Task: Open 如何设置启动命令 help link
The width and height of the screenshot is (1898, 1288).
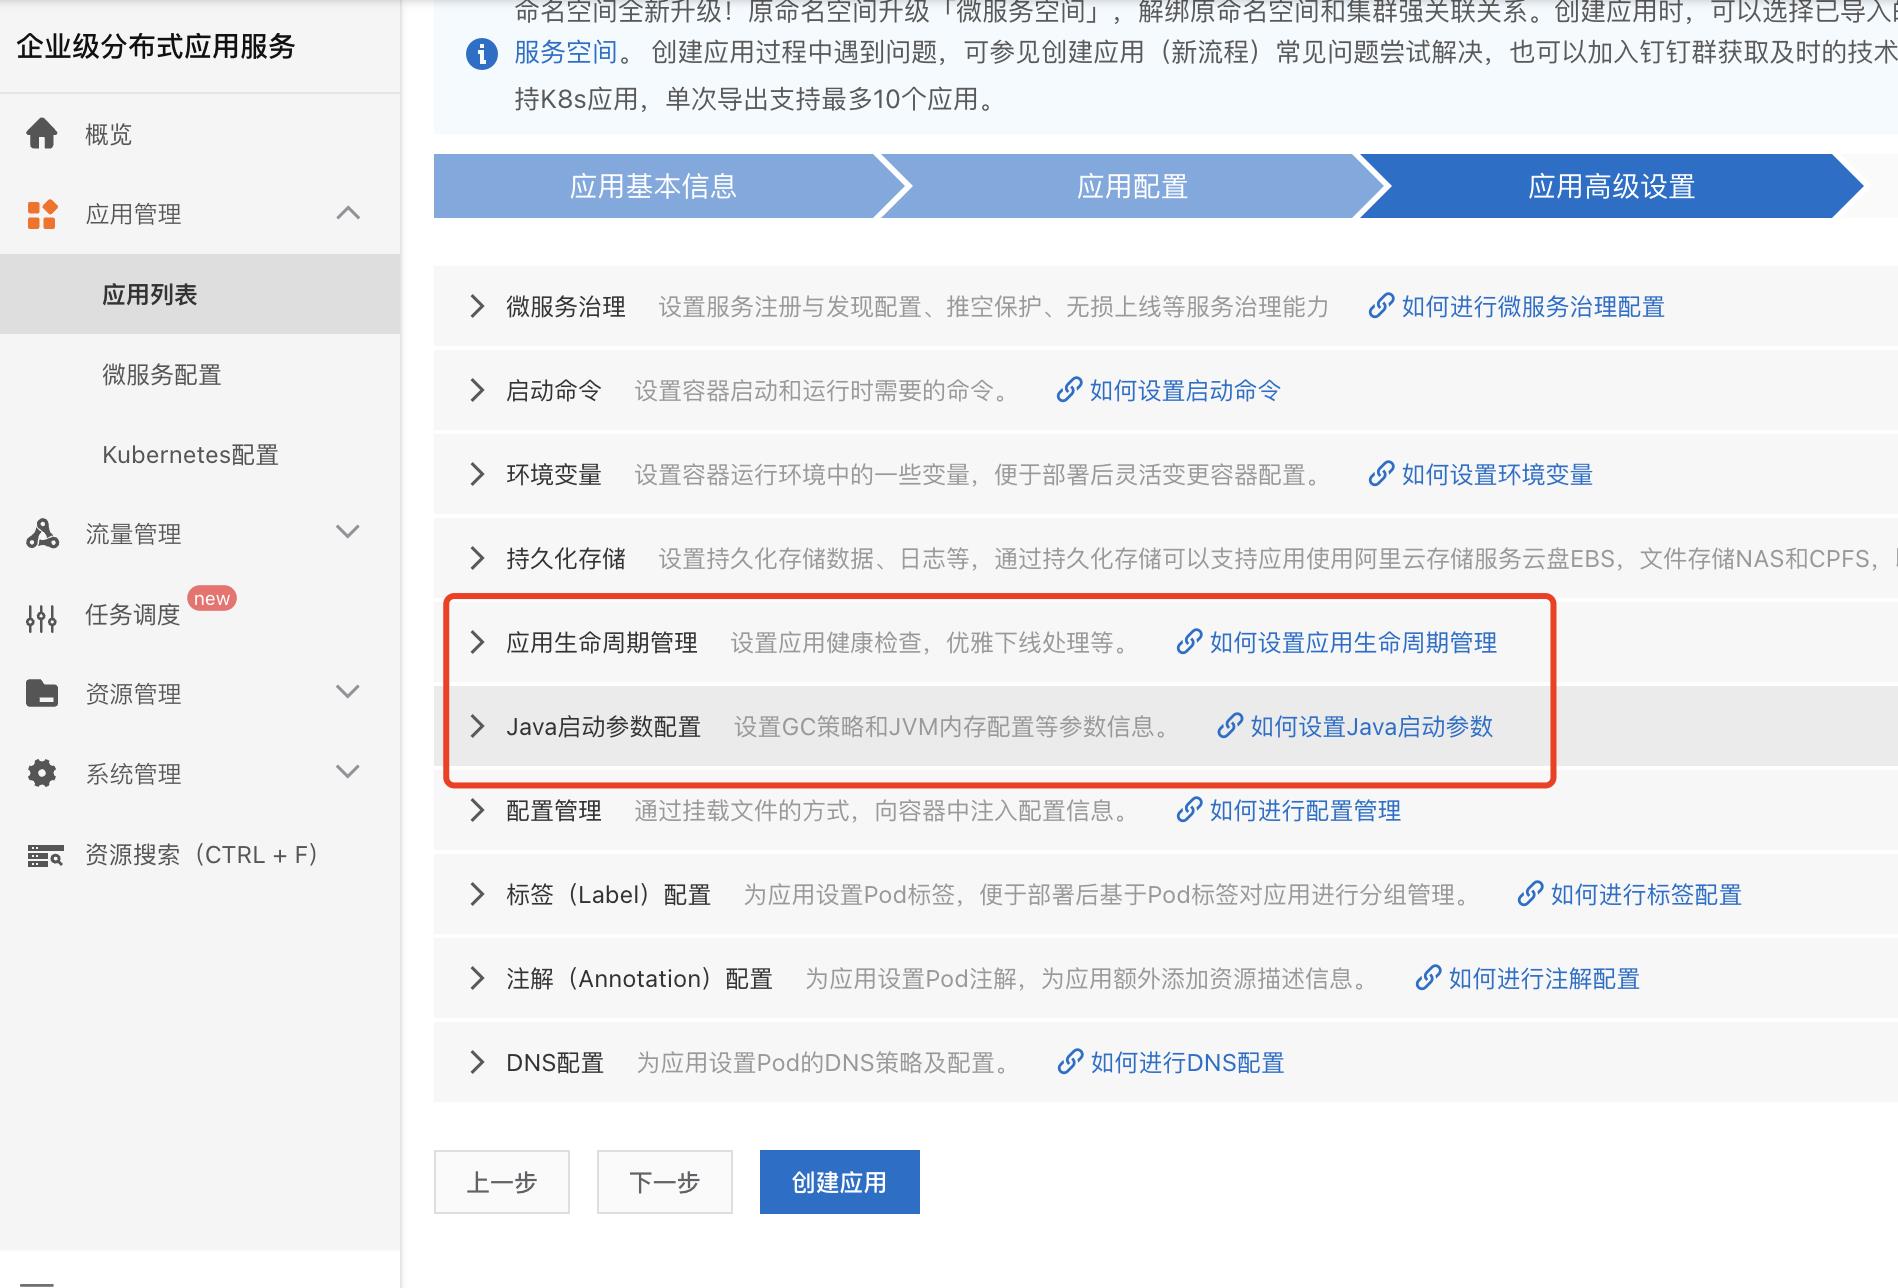Action: tap(1185, 391)
